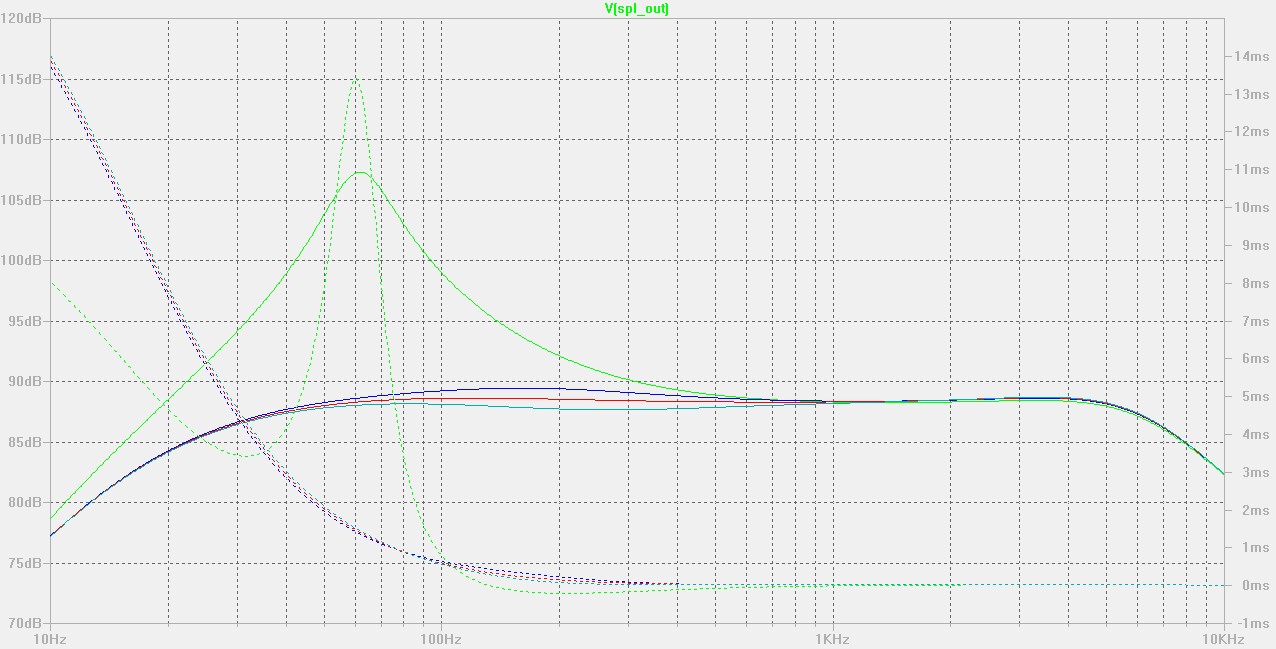Click the 115dB left axis label
Screen dimensions: 1276x649
pos(23,79)
